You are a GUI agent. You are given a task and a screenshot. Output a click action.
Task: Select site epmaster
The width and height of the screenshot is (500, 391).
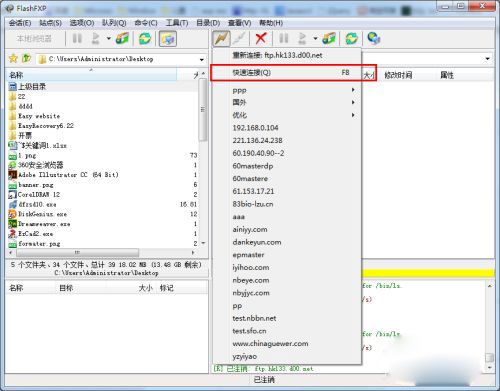287,255
